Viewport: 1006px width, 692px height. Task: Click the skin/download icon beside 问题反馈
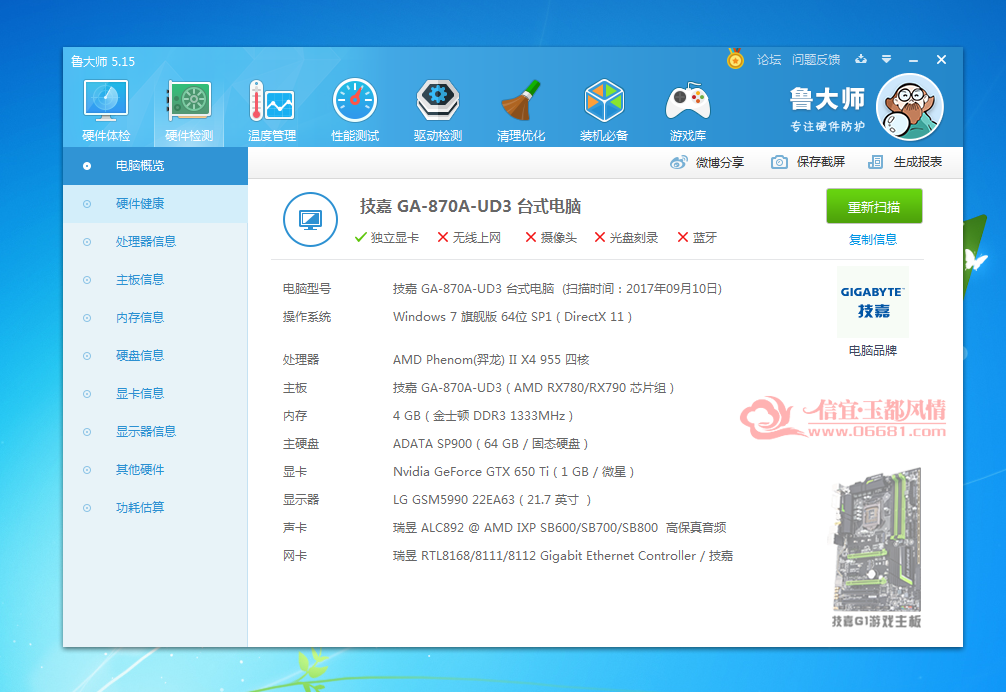tap(861, 59)
